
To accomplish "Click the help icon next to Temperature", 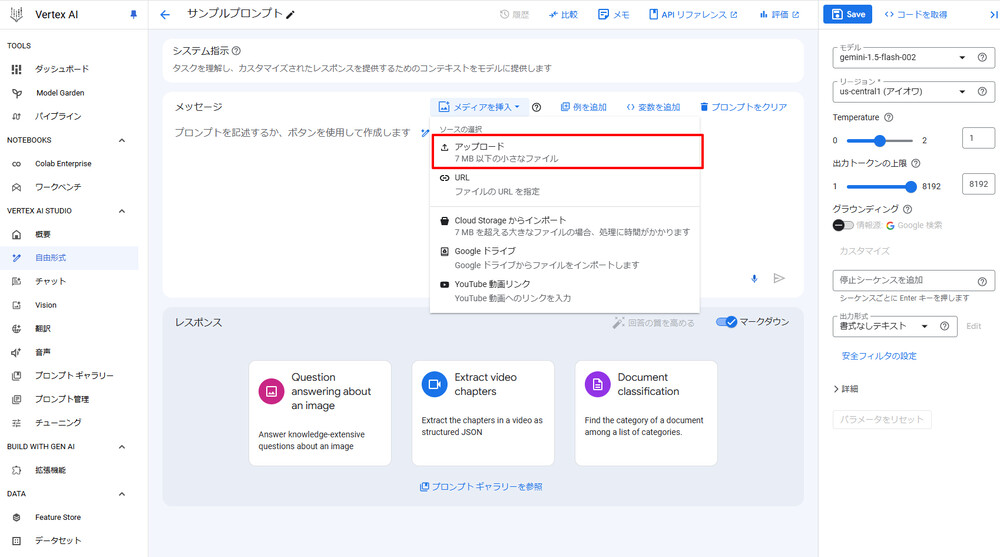I will (888, 117).
